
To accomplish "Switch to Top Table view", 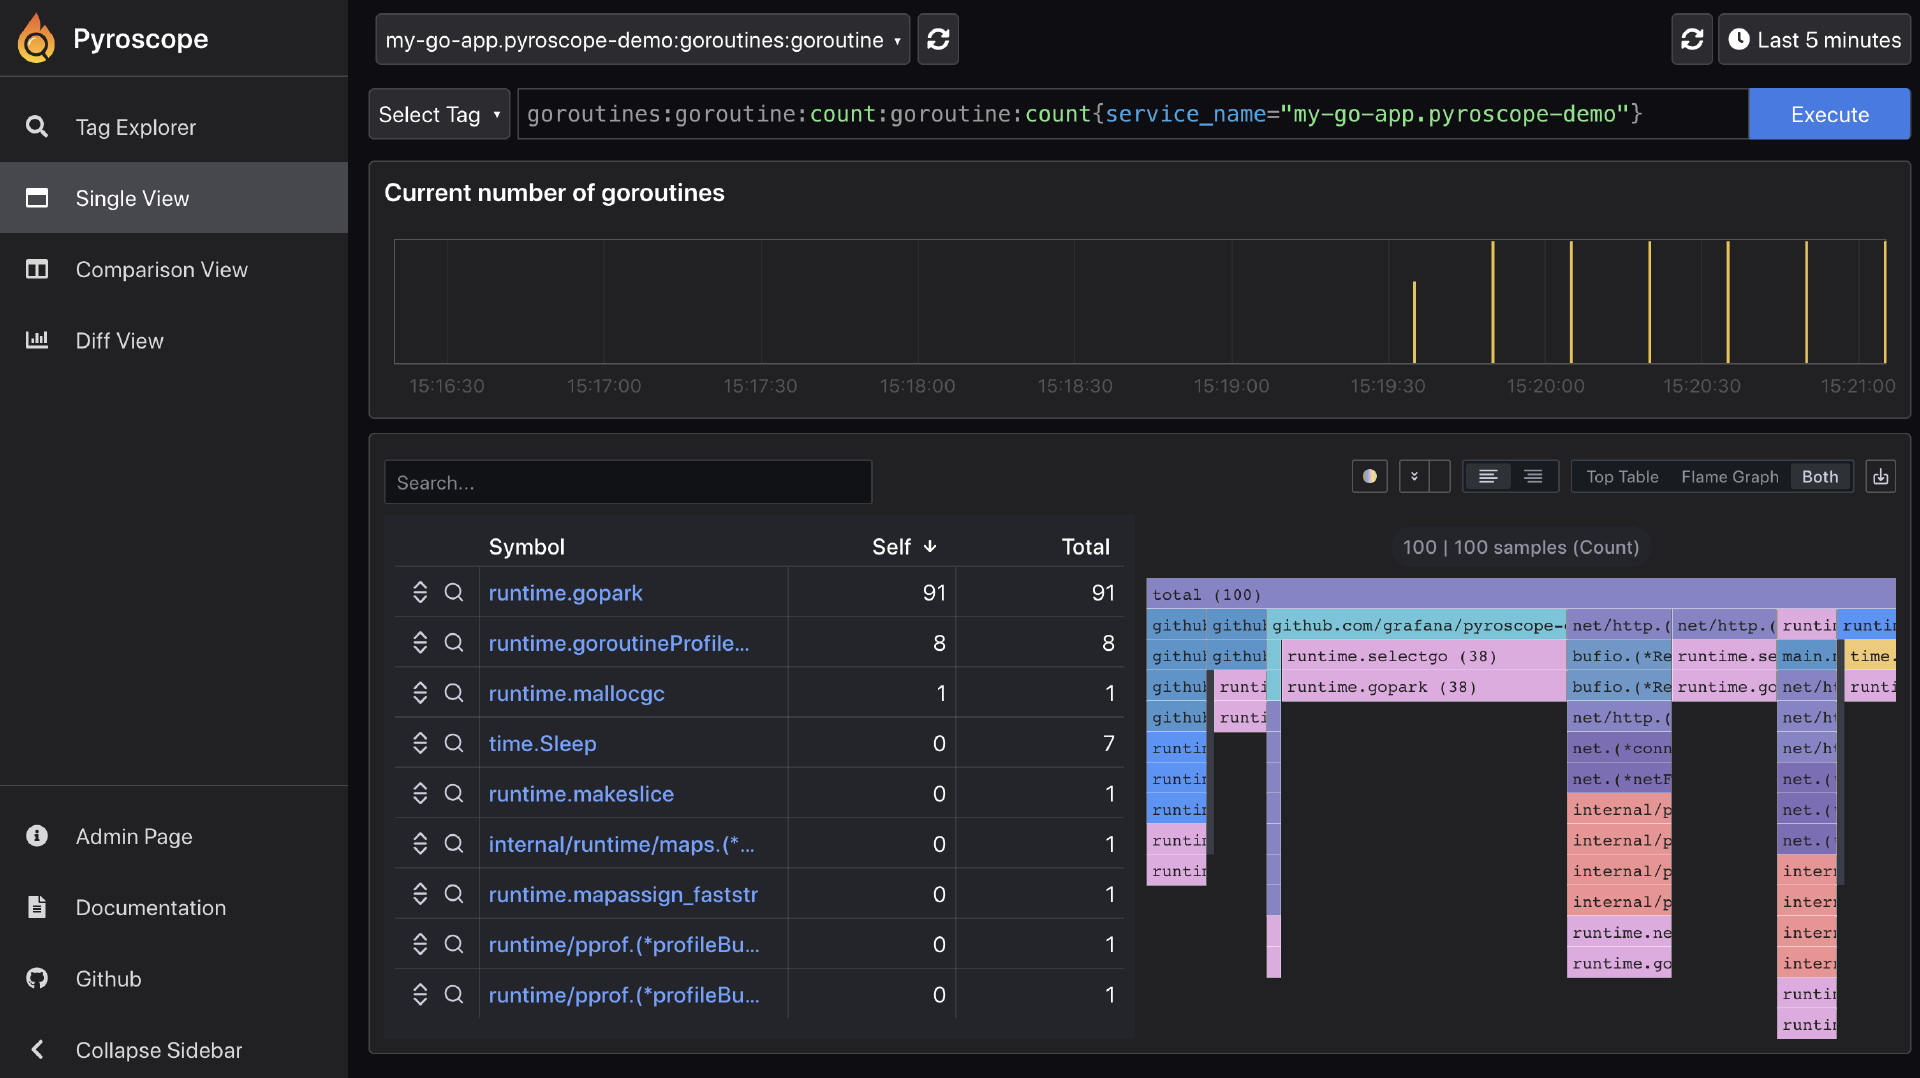I will (1621, 477).
